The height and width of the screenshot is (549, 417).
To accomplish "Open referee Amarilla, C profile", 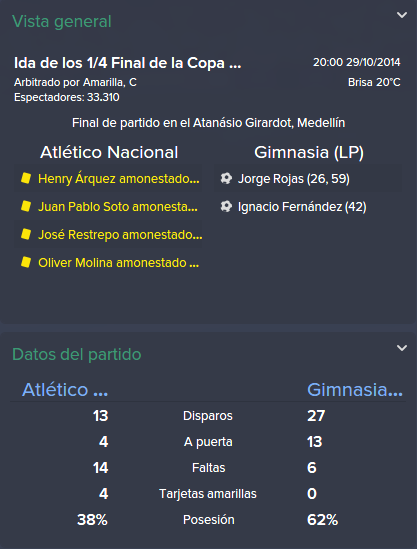I will (x=110, y=82).
